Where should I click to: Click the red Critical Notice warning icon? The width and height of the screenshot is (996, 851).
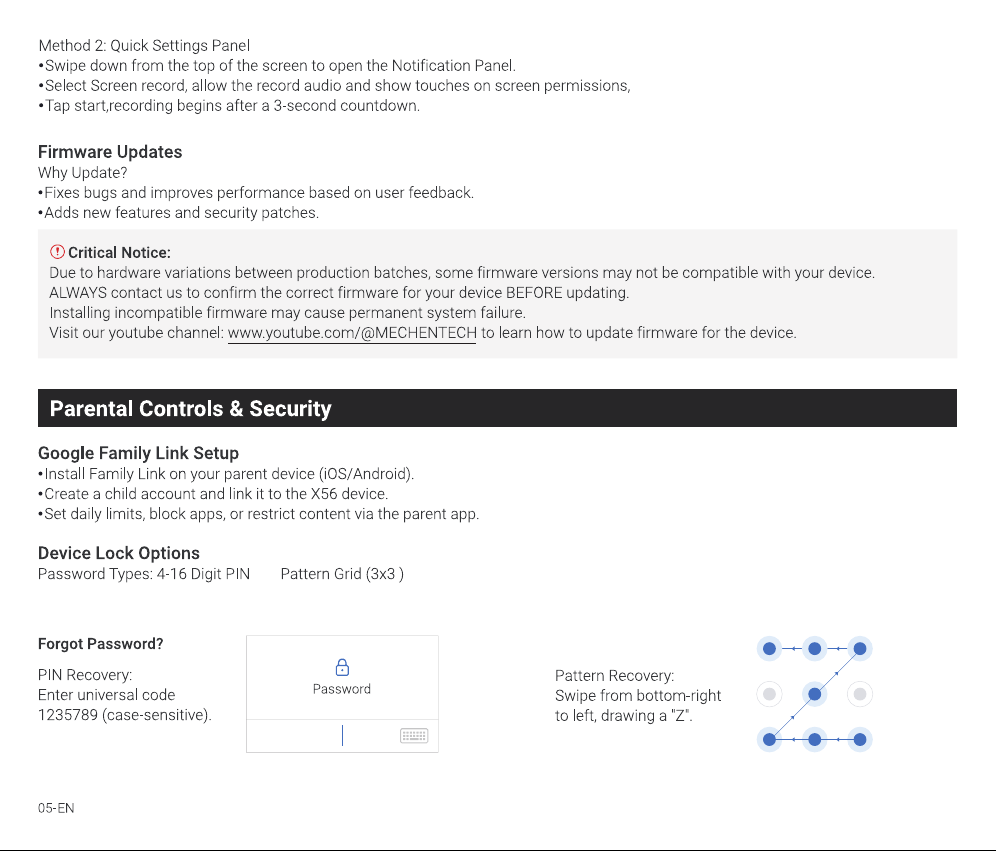[x=57, y=252]
